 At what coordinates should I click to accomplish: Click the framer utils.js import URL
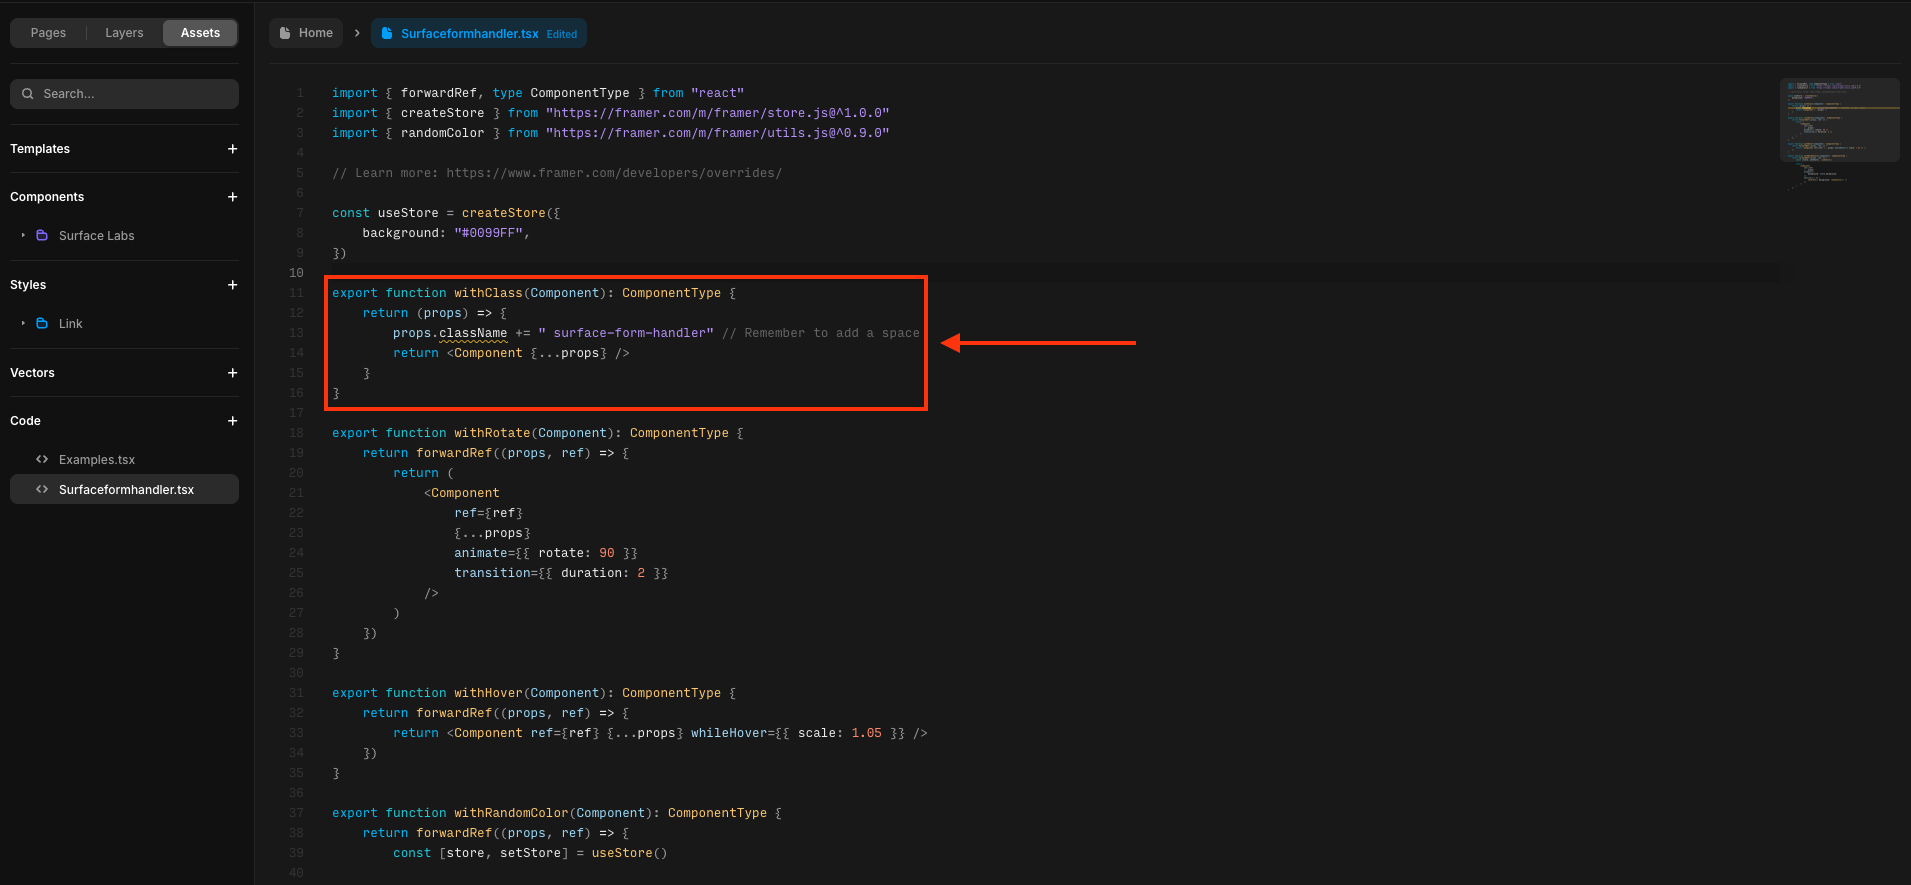[717, 133]
